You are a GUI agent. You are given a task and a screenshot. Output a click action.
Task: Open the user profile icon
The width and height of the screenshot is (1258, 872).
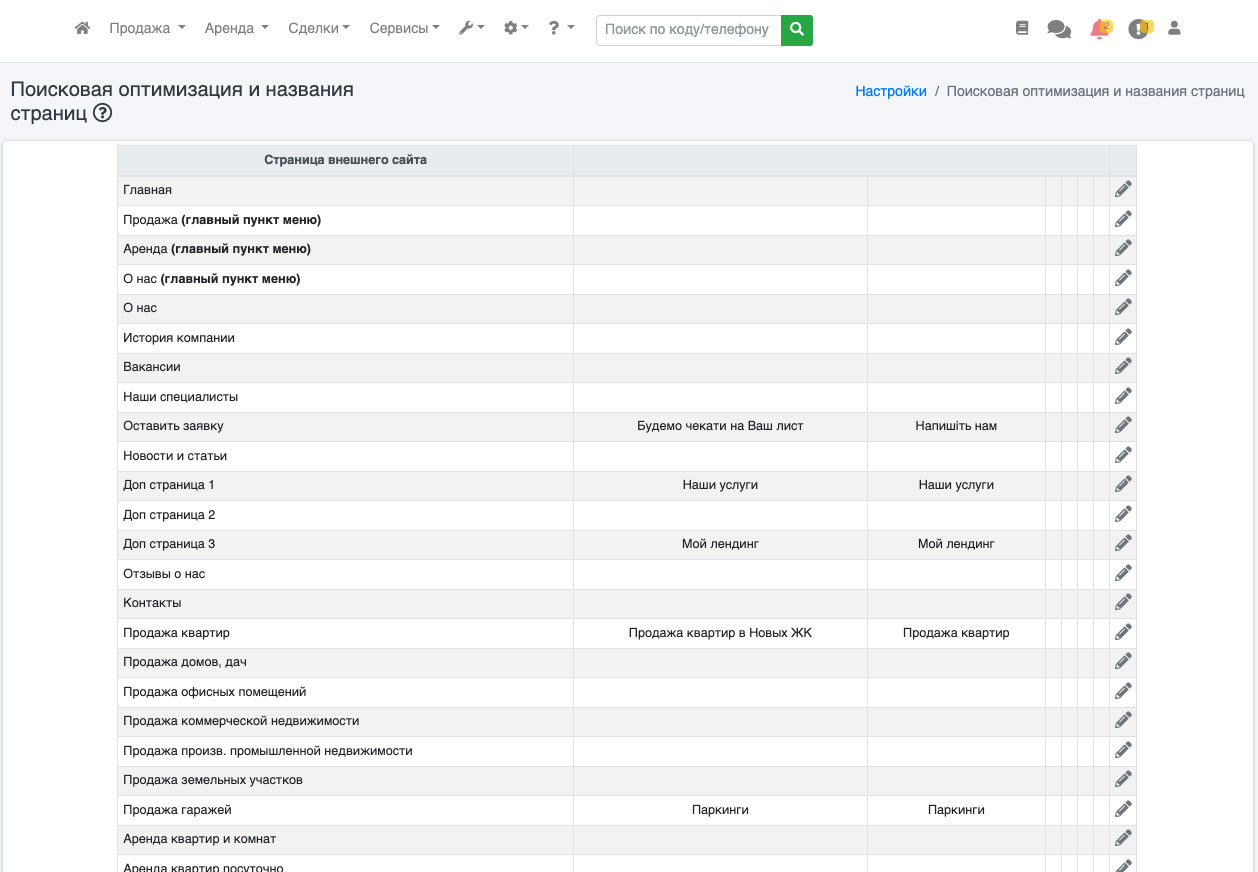[1174, 29]
